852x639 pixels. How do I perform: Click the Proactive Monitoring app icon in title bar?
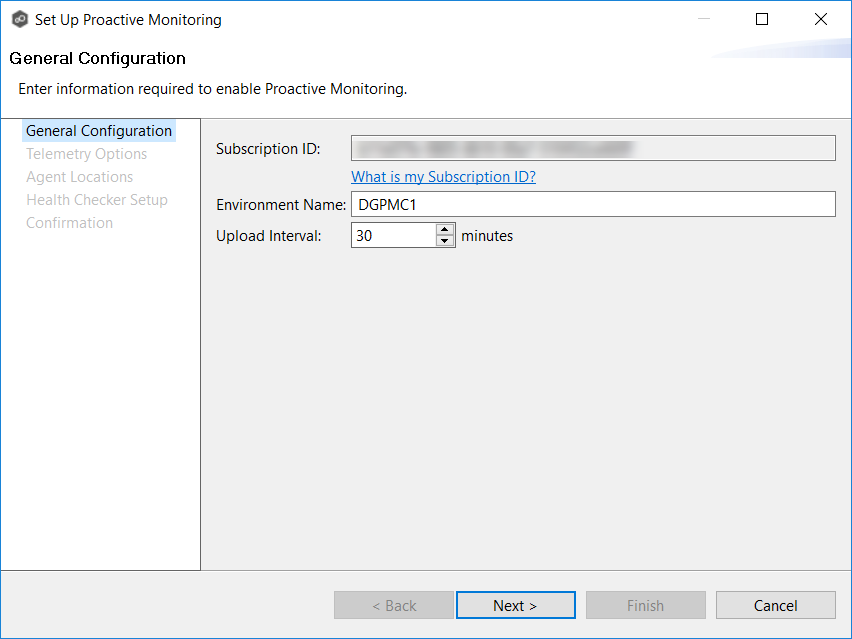tap(19, 19)
